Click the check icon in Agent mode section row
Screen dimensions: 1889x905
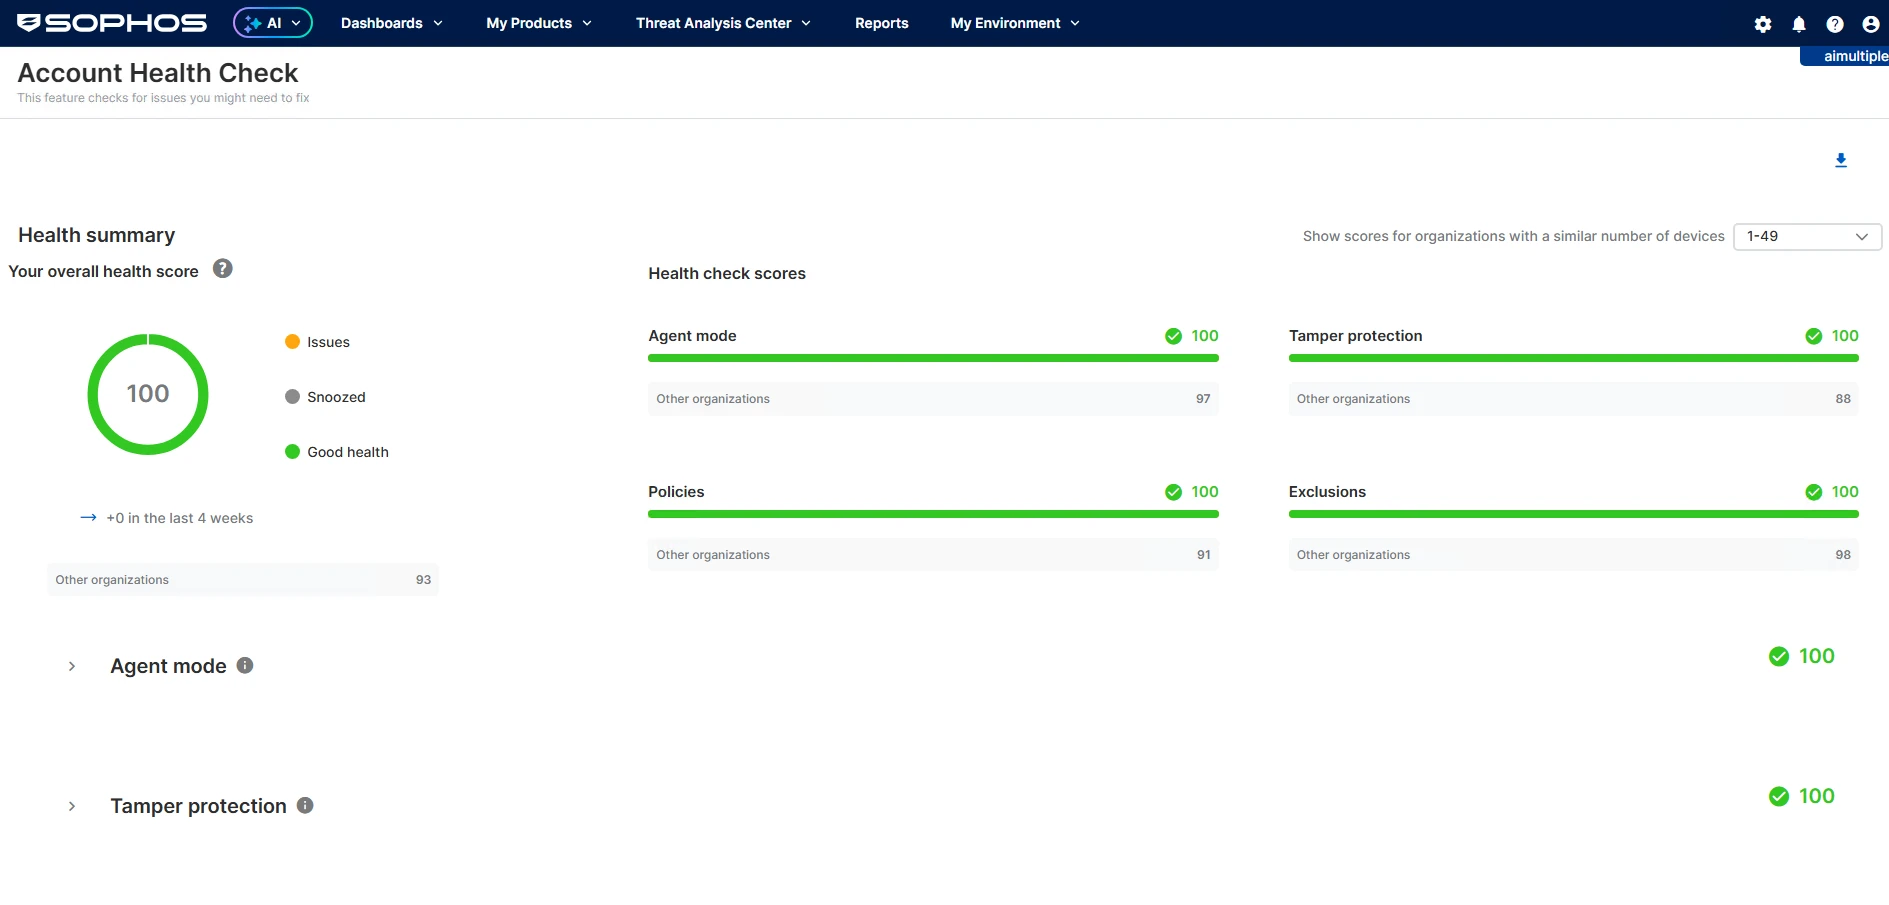(x=1779, y=656)
